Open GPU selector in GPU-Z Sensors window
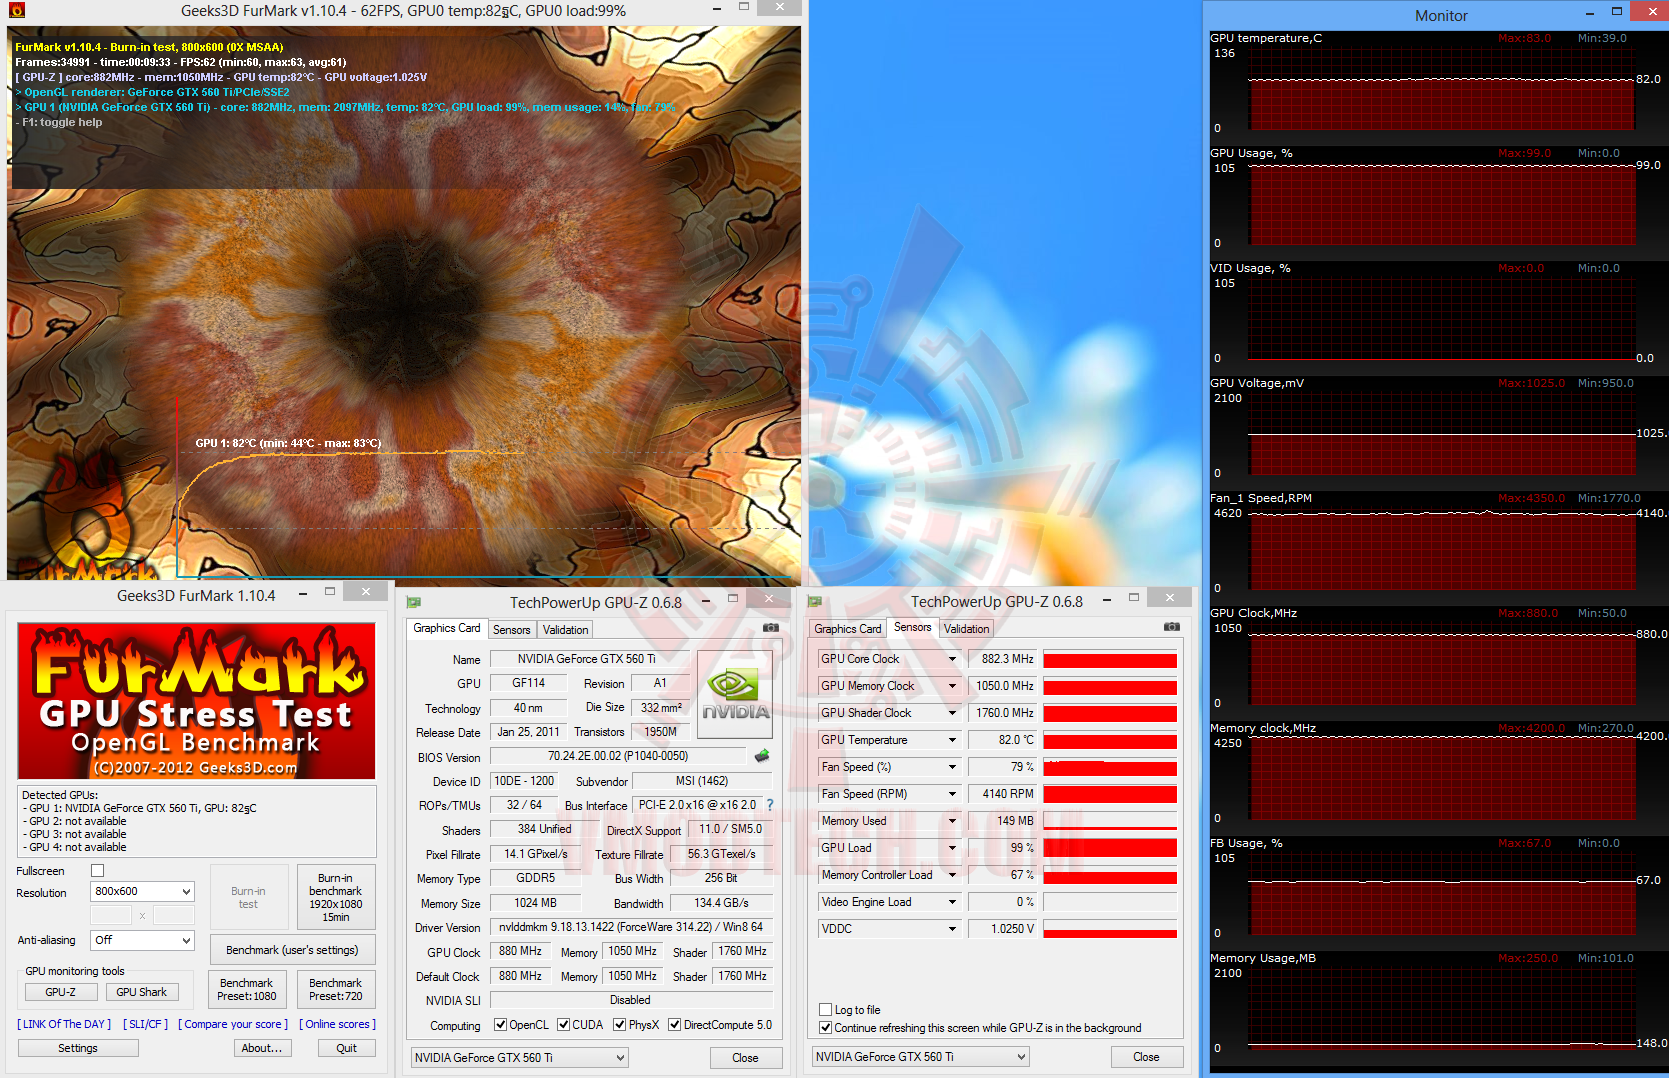 921,1057
